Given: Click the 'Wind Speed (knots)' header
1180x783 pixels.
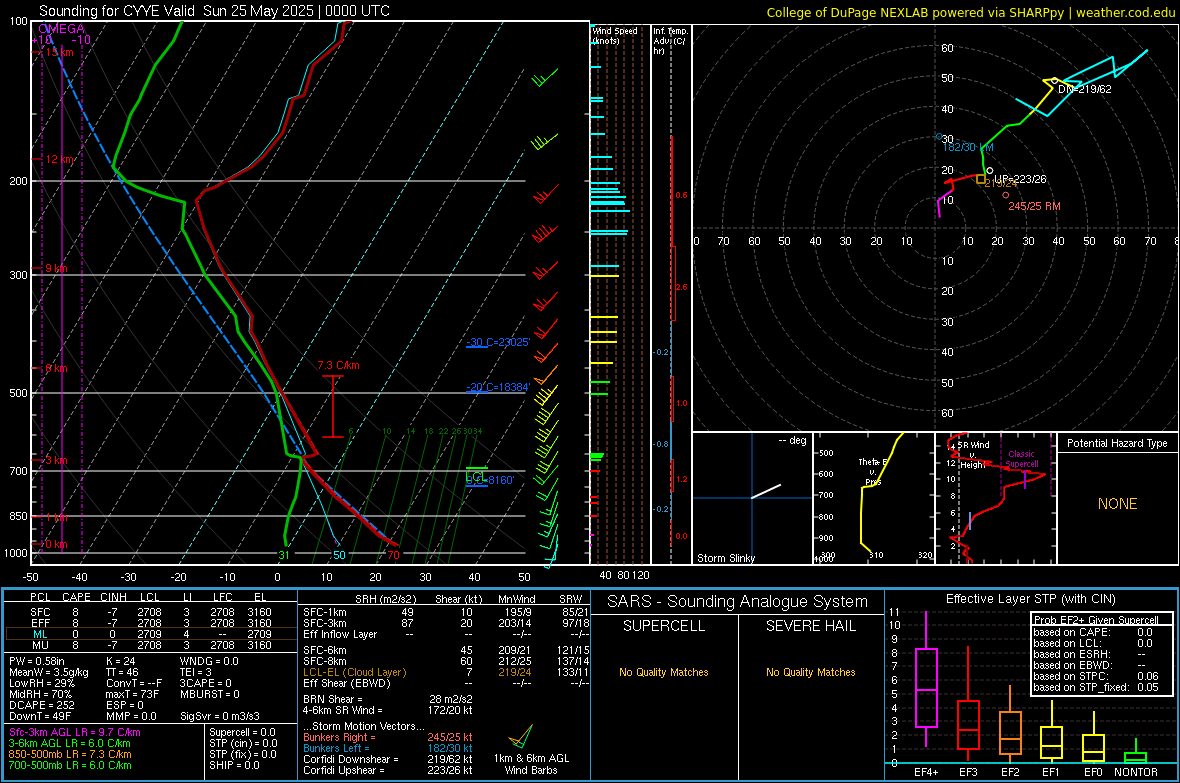Looking at the screenshot, I should [614, 35].
